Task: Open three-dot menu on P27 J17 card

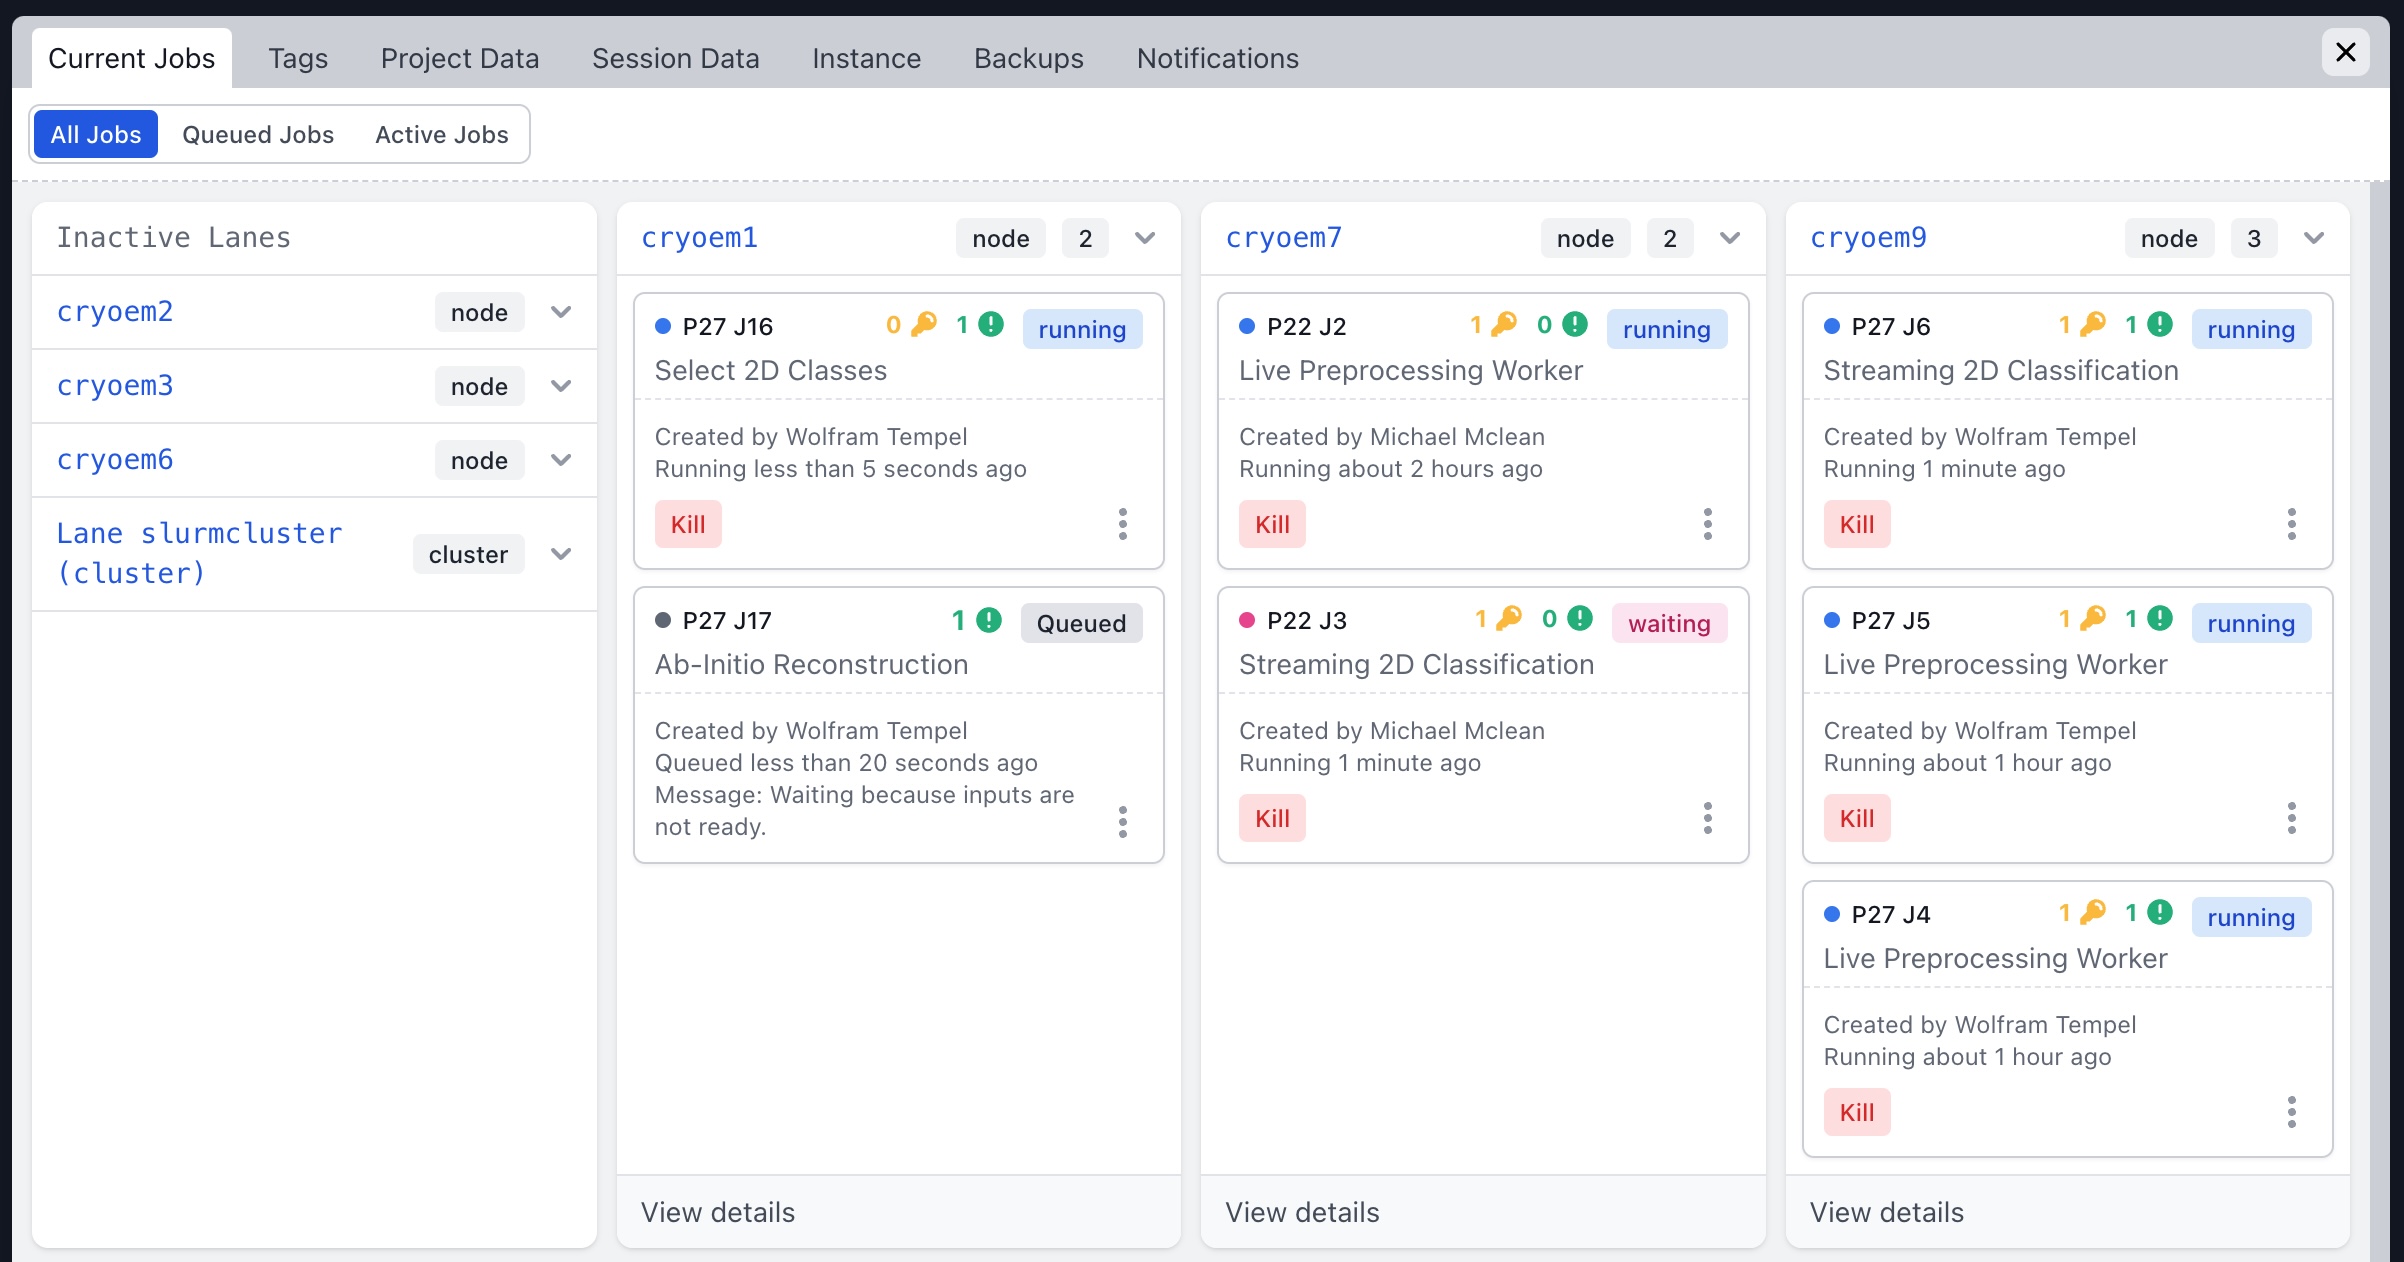Action: pyautogui.click(x=1123, y=822)
